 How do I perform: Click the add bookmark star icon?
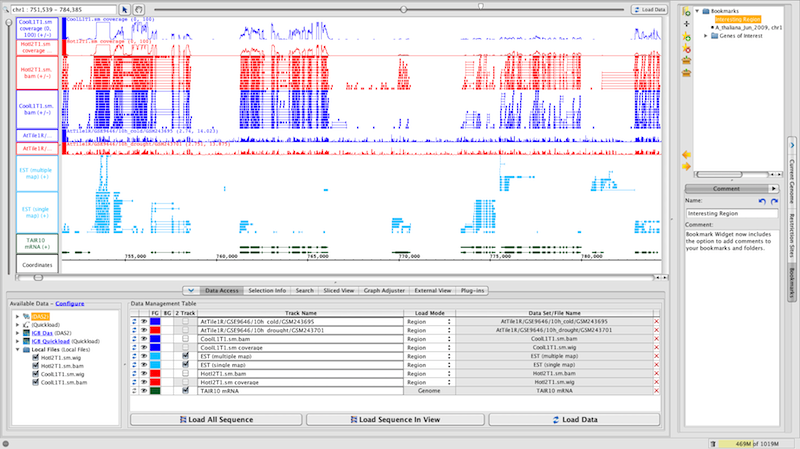point(686,36)
